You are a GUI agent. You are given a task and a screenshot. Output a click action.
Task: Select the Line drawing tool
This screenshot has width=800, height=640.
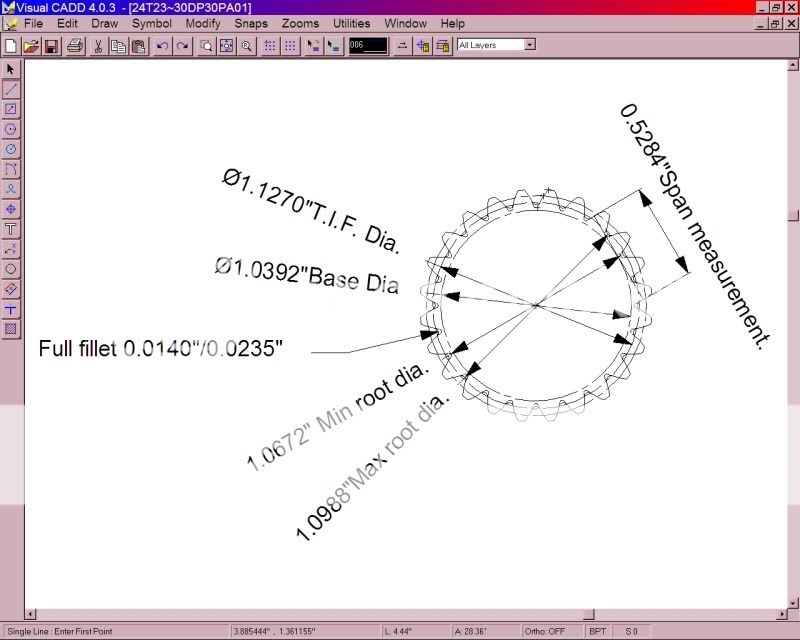point(11,89)
